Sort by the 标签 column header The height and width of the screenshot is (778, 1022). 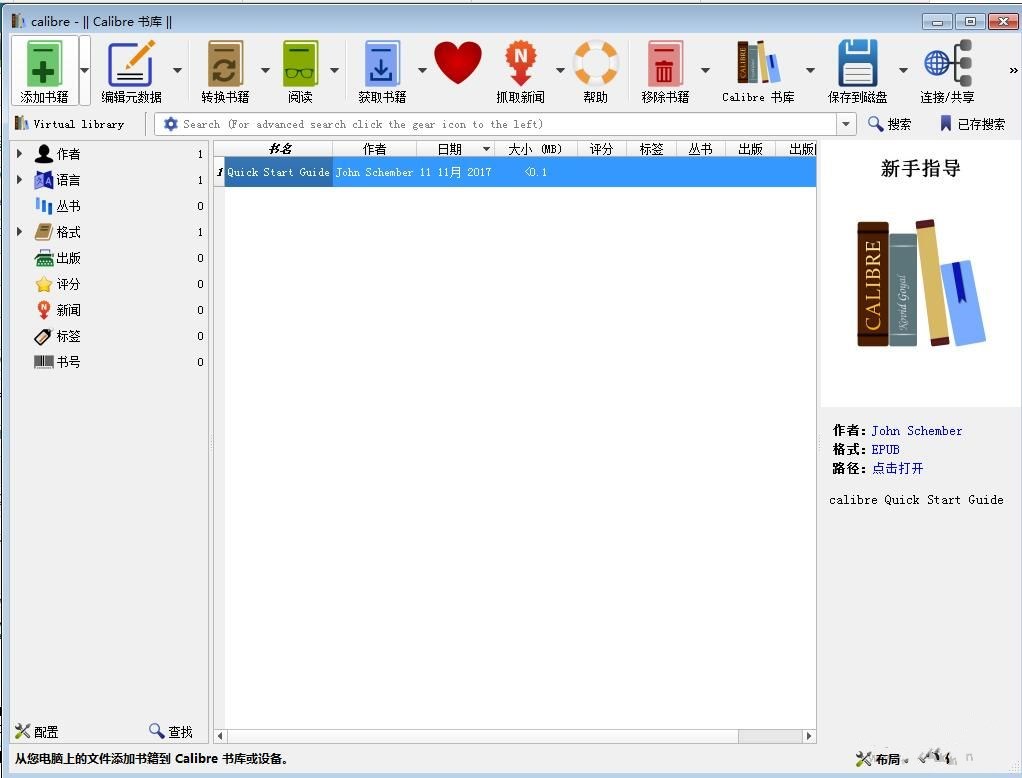point(651,149)
